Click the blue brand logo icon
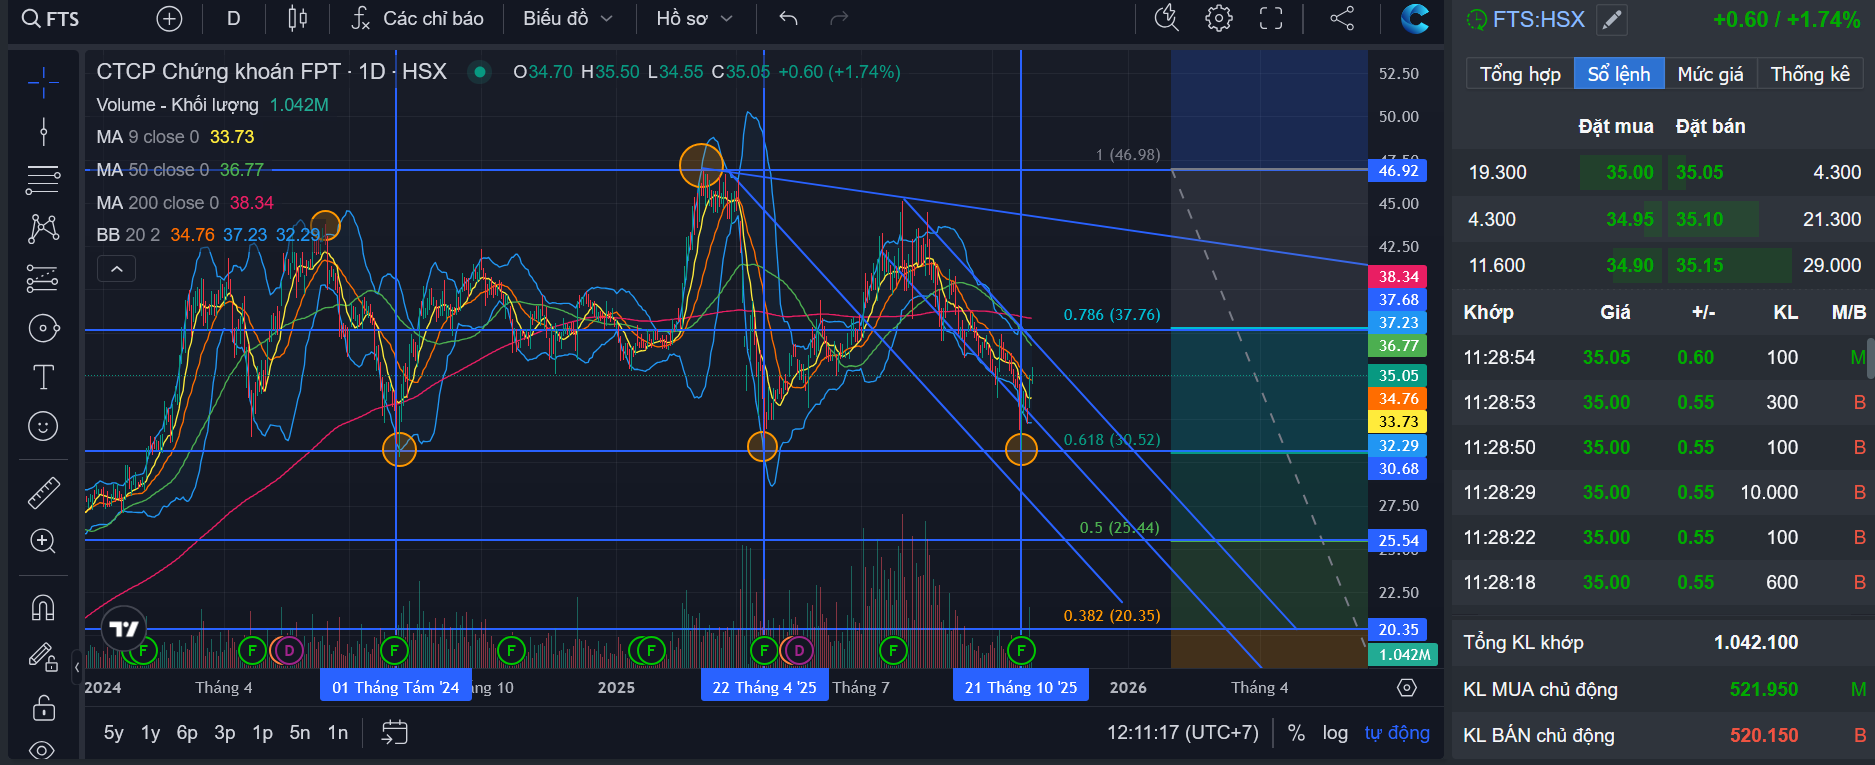The width and height of the screenshot is (1875, 765). 1415,19
